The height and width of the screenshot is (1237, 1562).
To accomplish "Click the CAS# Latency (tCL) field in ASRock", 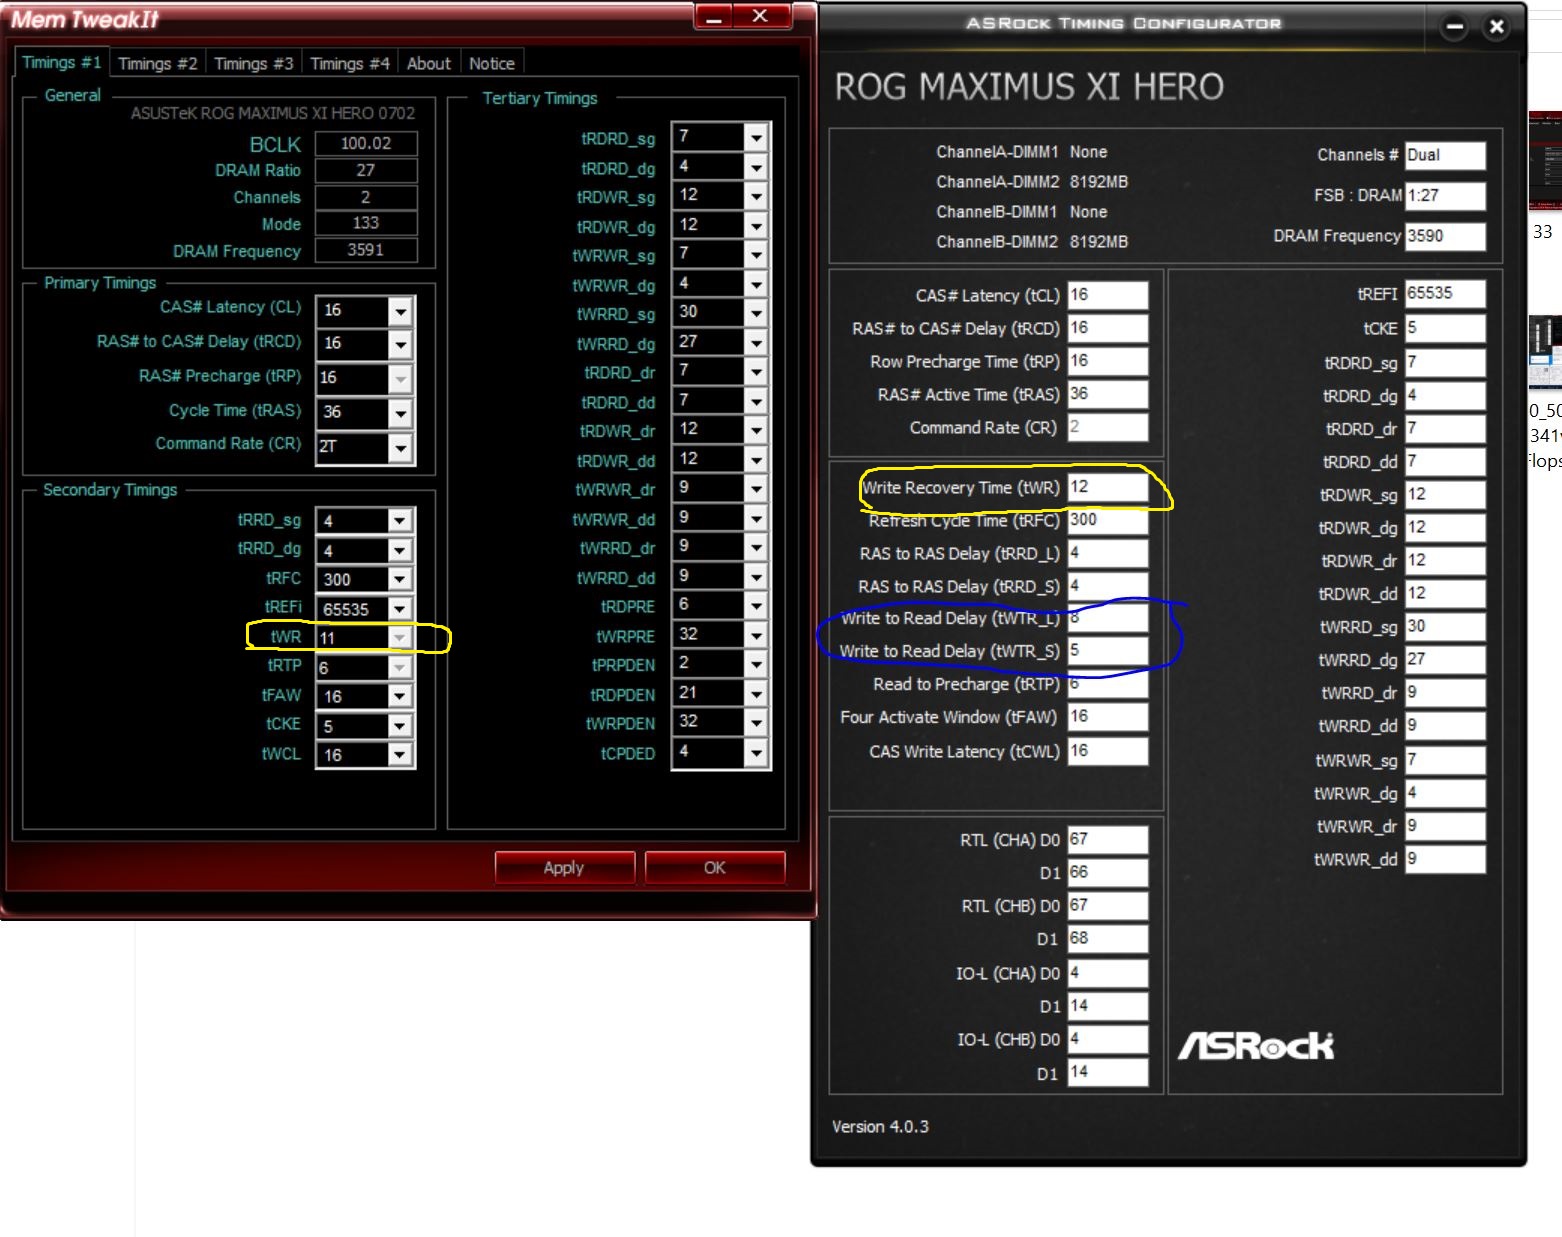I will [x=1108, y=295].
